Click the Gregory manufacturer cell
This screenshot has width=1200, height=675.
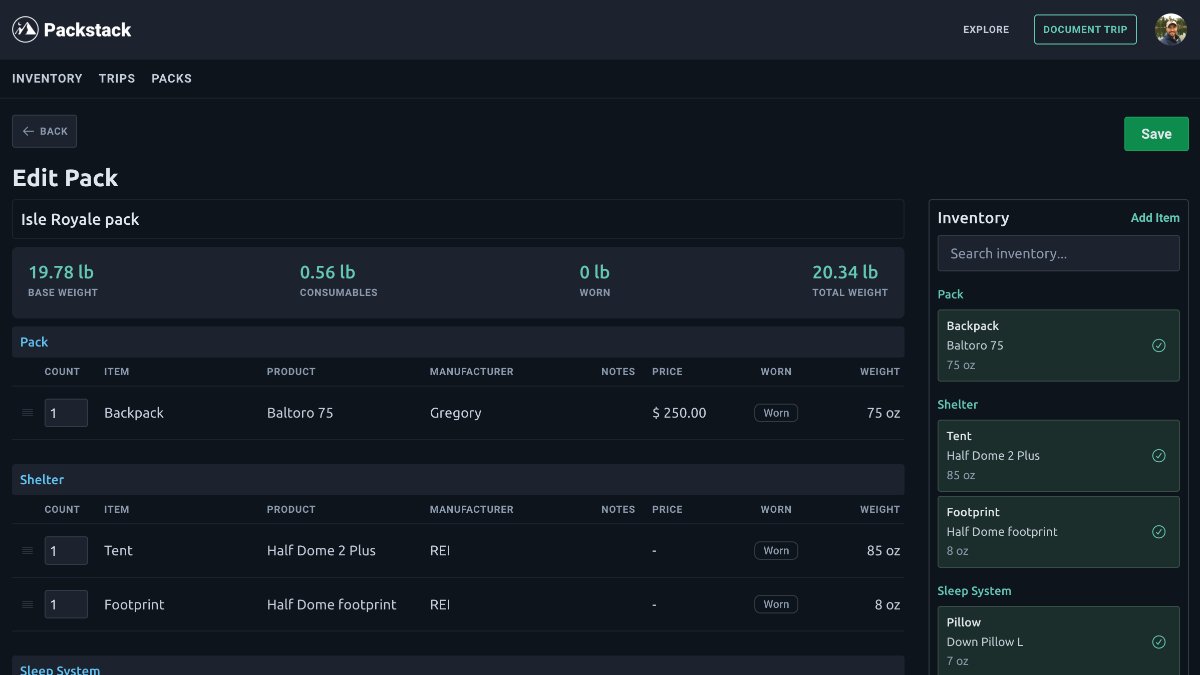456,413
